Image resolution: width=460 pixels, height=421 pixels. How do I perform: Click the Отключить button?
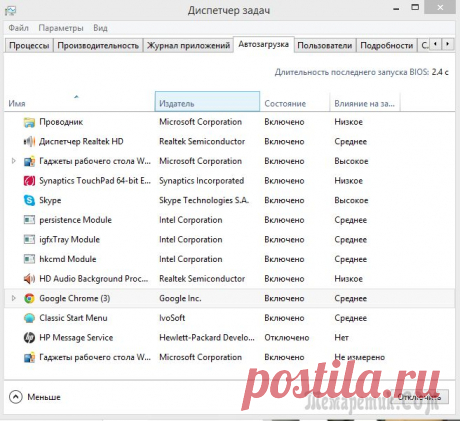pyautogui.click(x=419, y=397)
